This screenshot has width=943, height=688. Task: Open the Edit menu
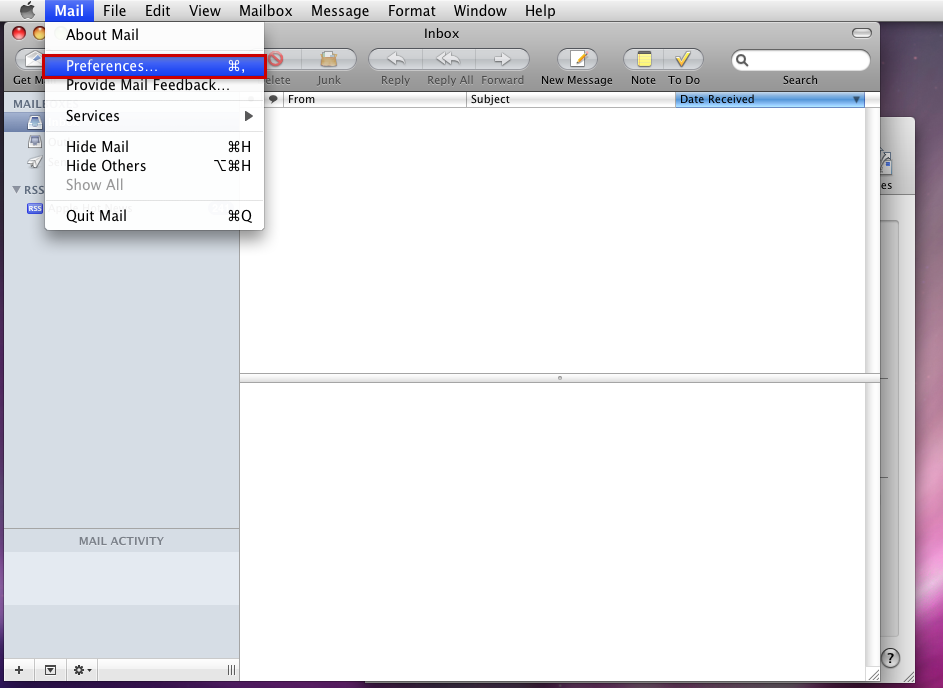[158, 11]
